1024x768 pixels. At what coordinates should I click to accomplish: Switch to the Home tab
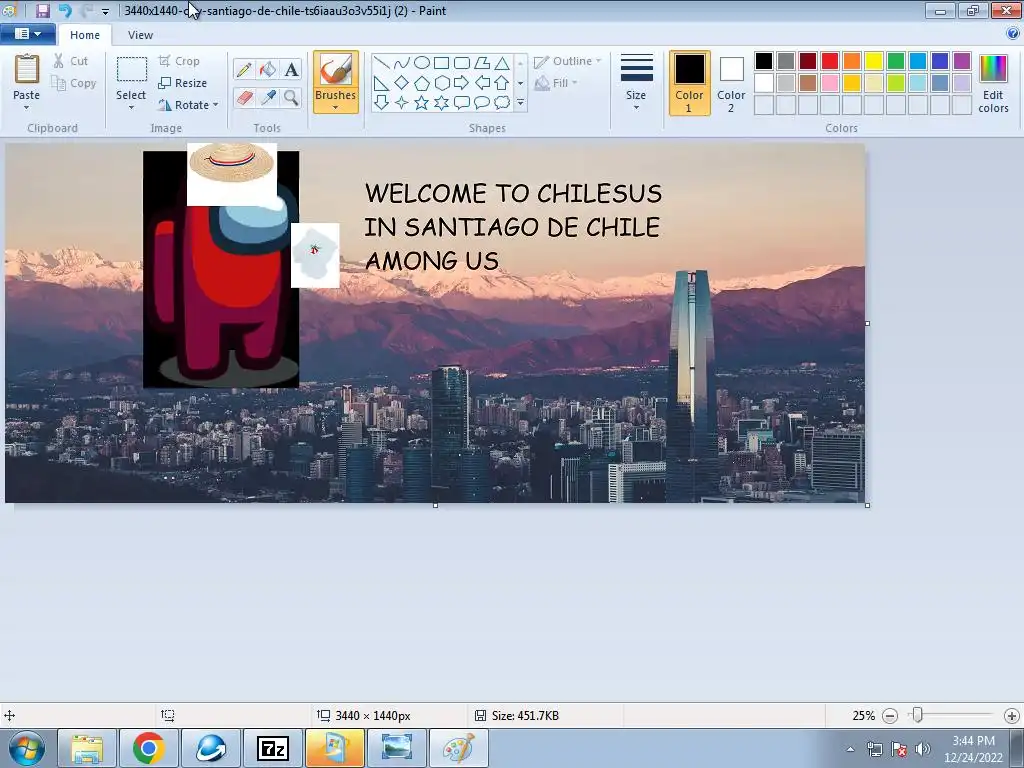tap(85, 35)
